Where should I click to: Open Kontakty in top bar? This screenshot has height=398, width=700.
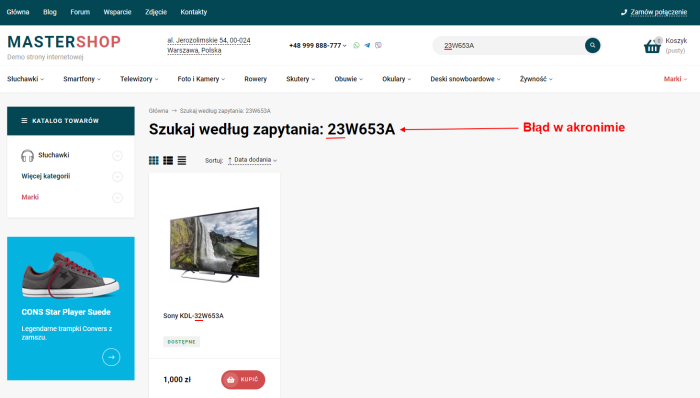pos(194,12)
